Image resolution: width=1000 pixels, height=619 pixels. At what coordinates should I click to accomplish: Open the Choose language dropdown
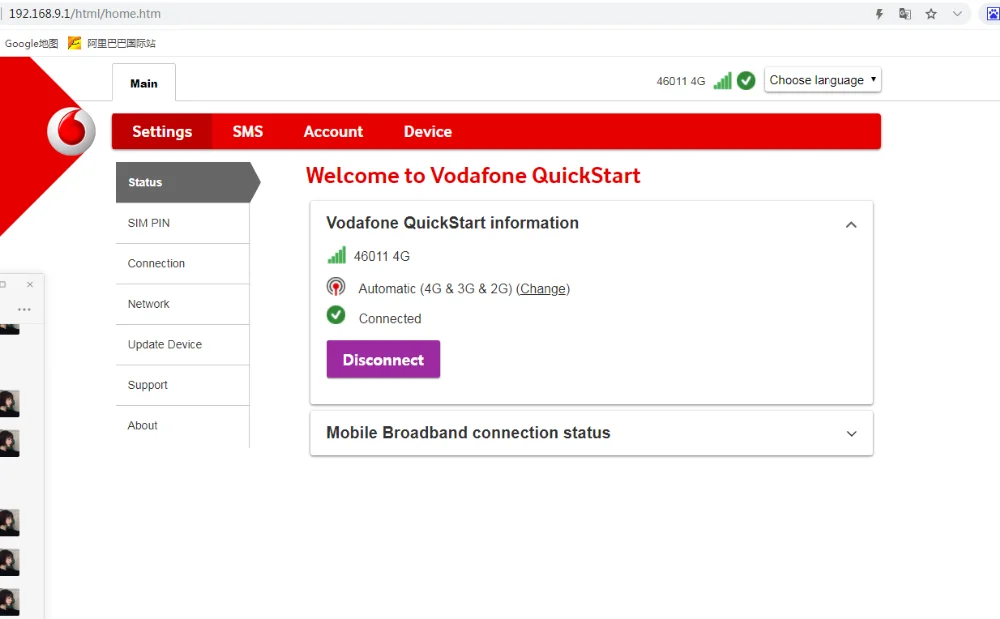tap(823, 80)
